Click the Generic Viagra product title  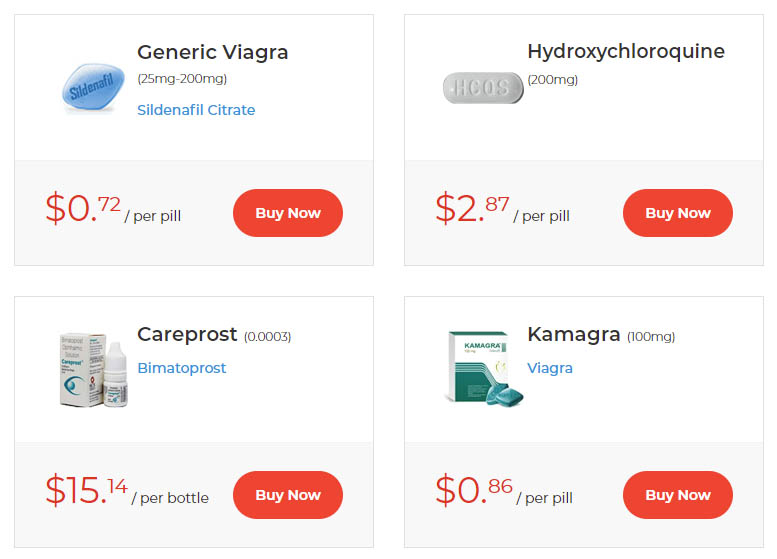213,52
